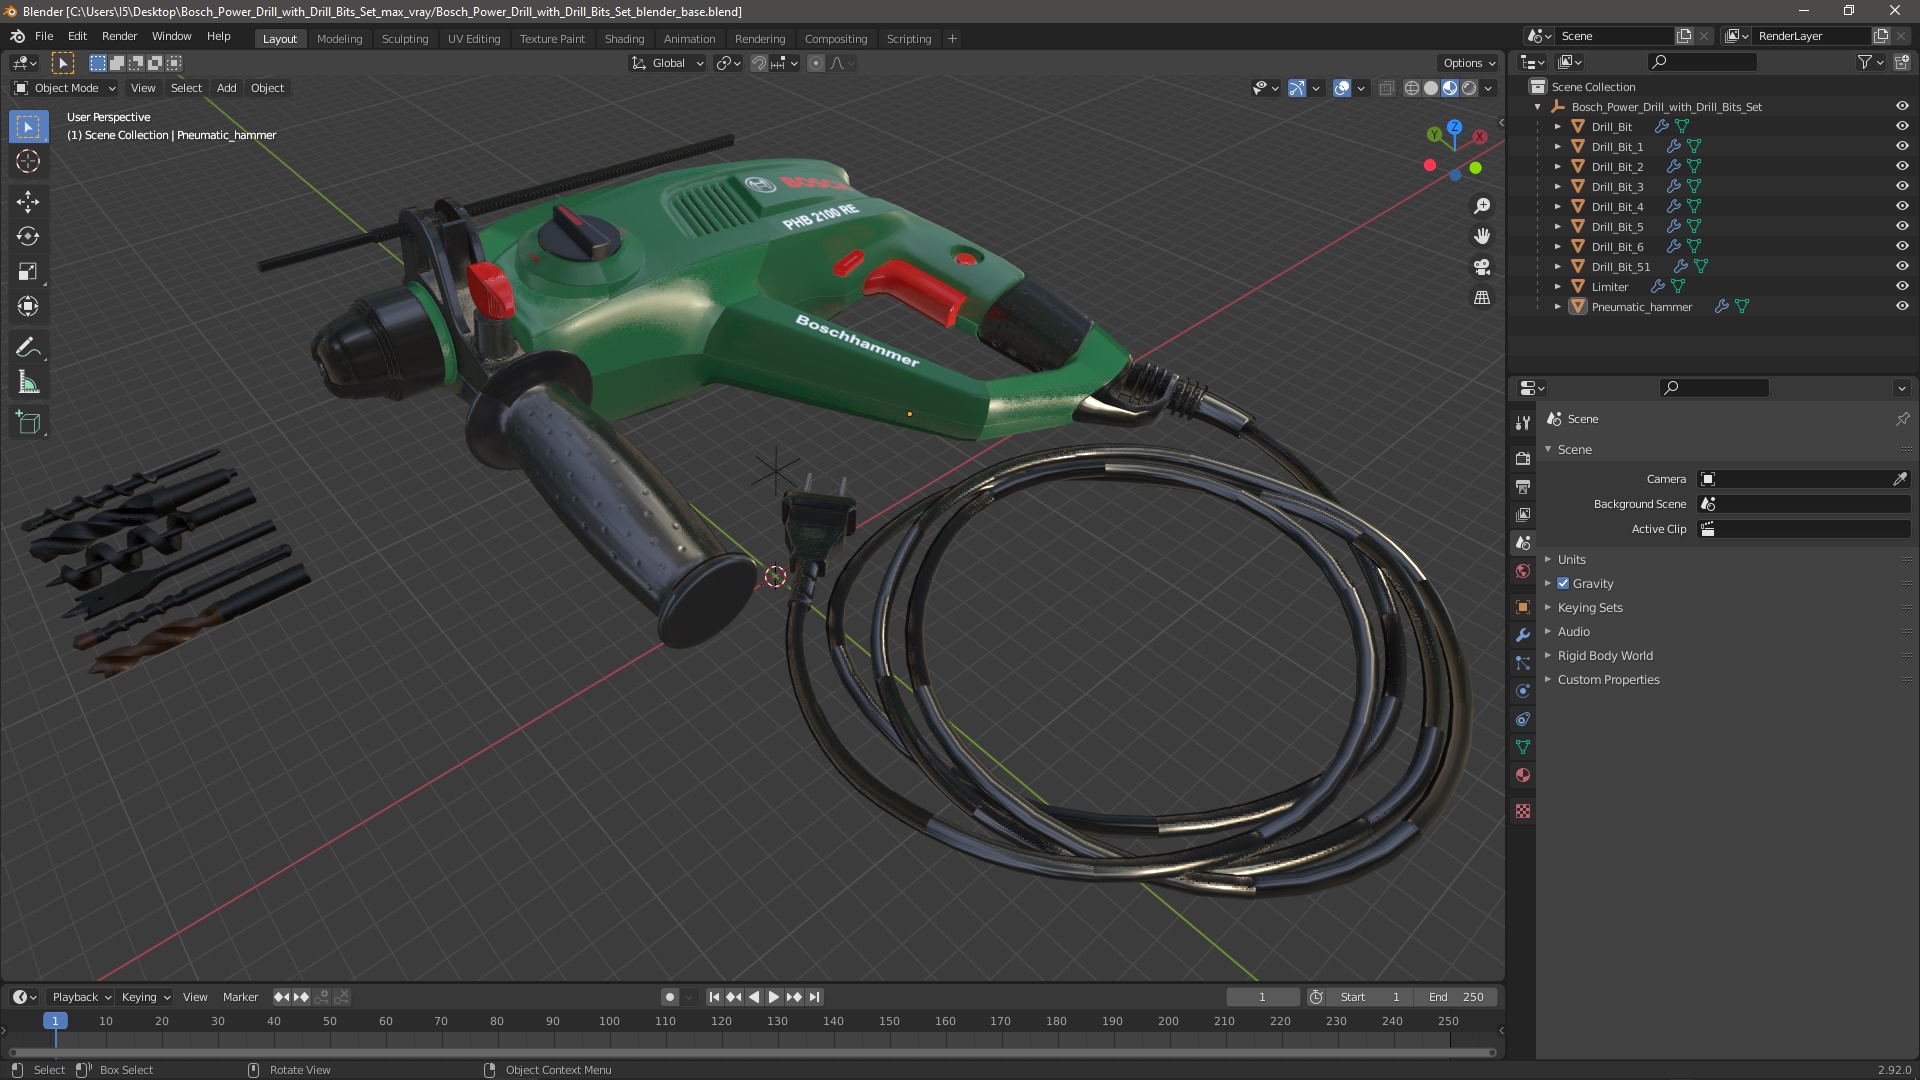Image resolution: width=1920 pixels, height=1080 pixels.
Task: Toggle proportional editing button
Action: coord(816,63)
